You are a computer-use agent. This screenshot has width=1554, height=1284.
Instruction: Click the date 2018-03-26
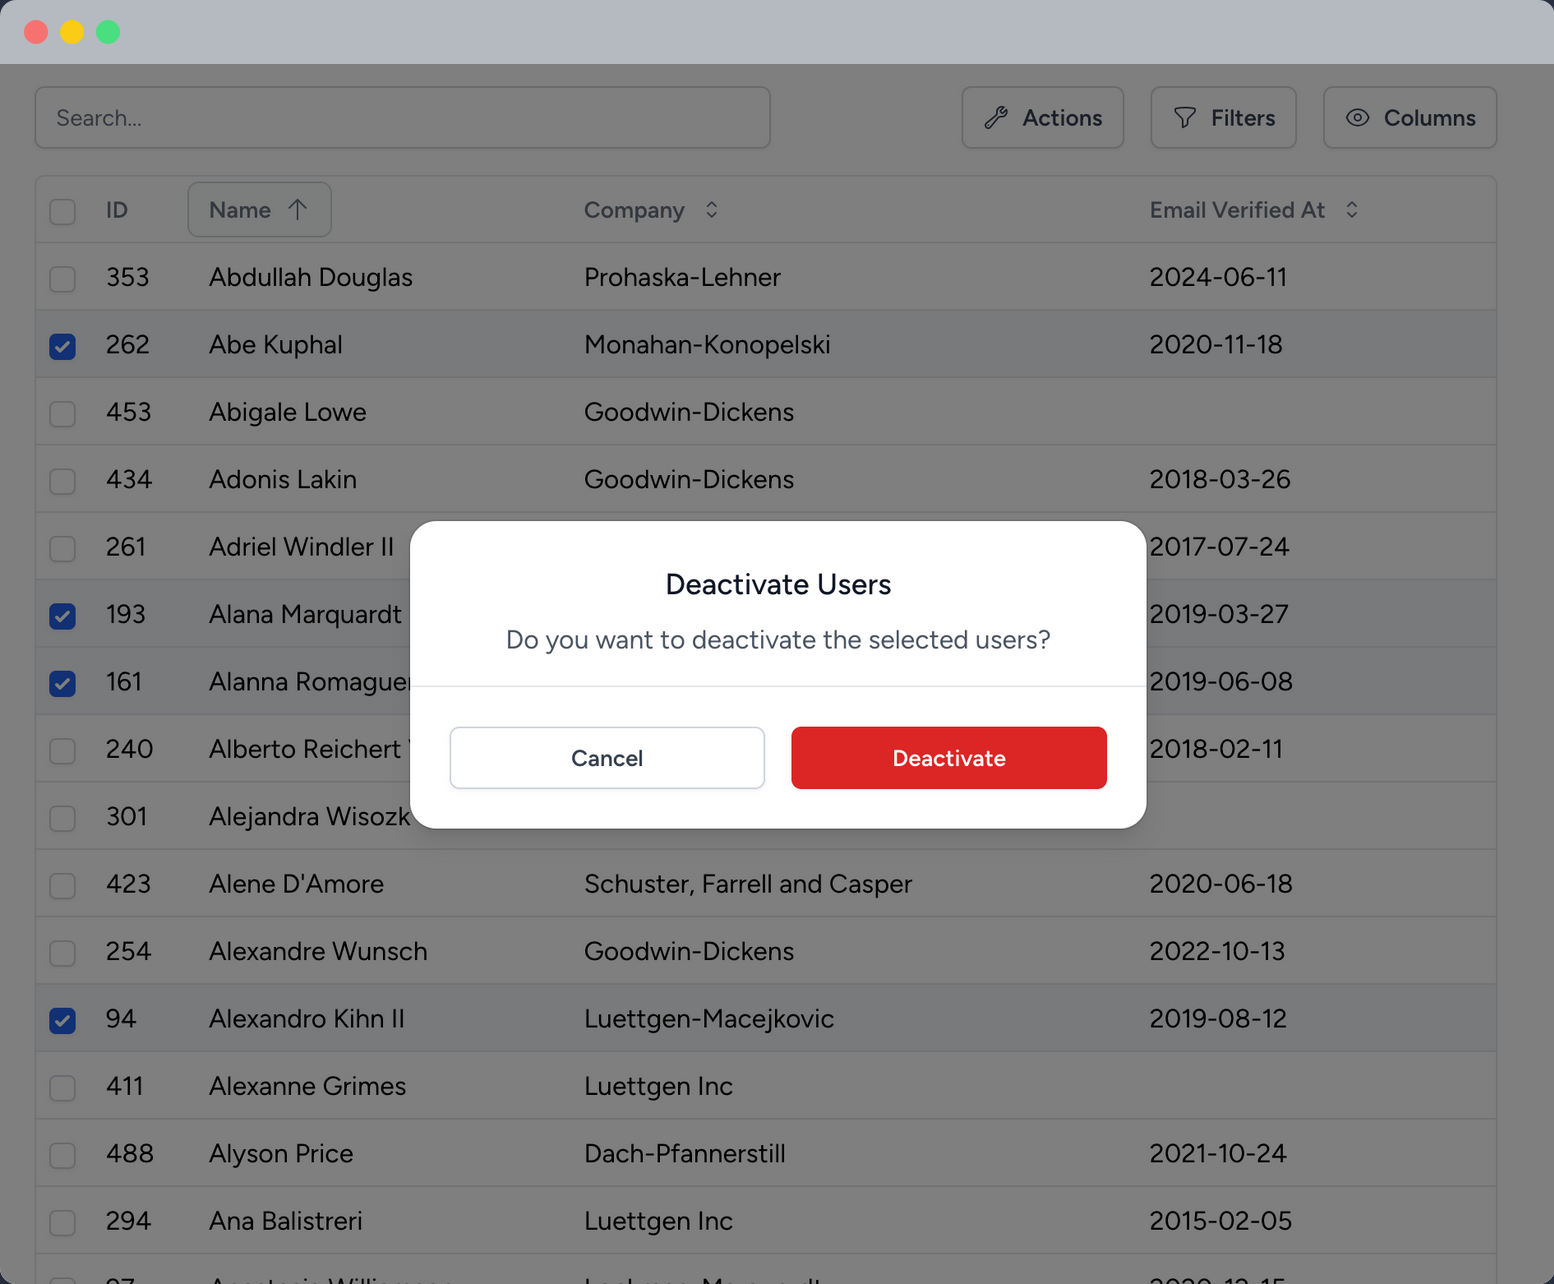pos(1220,479)
